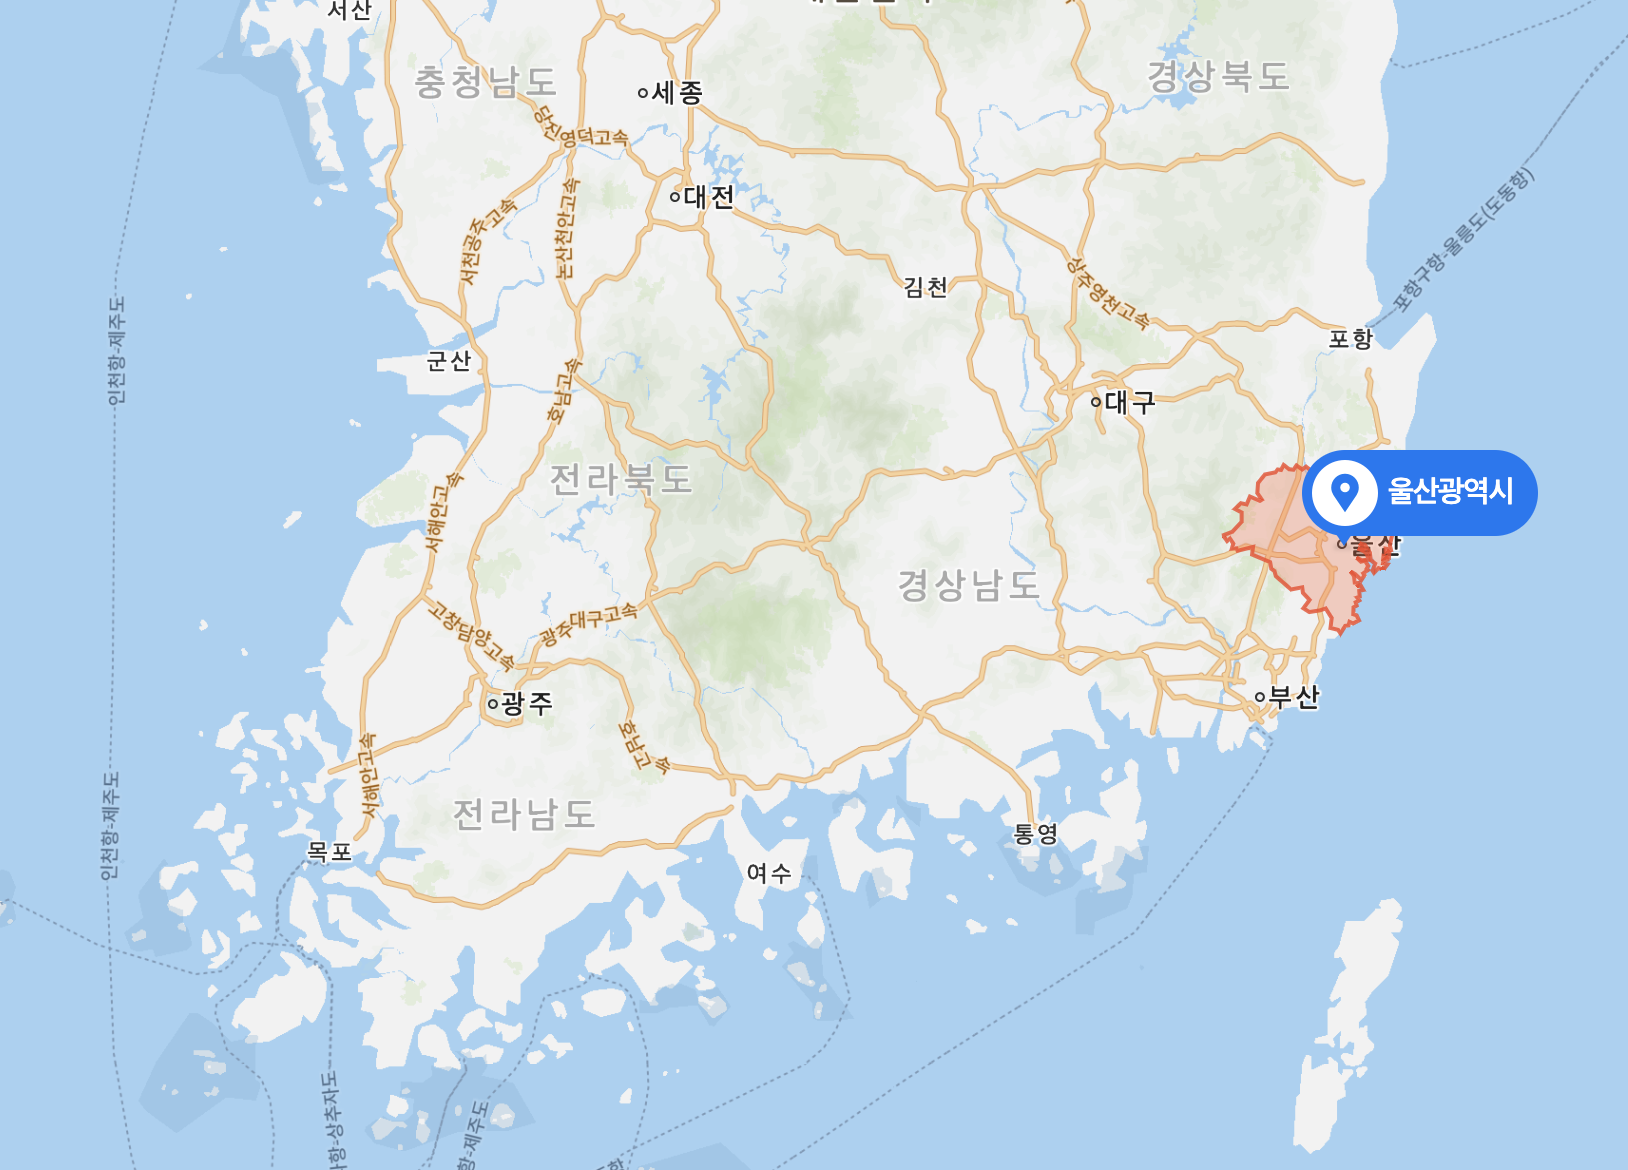
Task: Click the 광주대구고속 highway label
Action: tap(588, 624)
